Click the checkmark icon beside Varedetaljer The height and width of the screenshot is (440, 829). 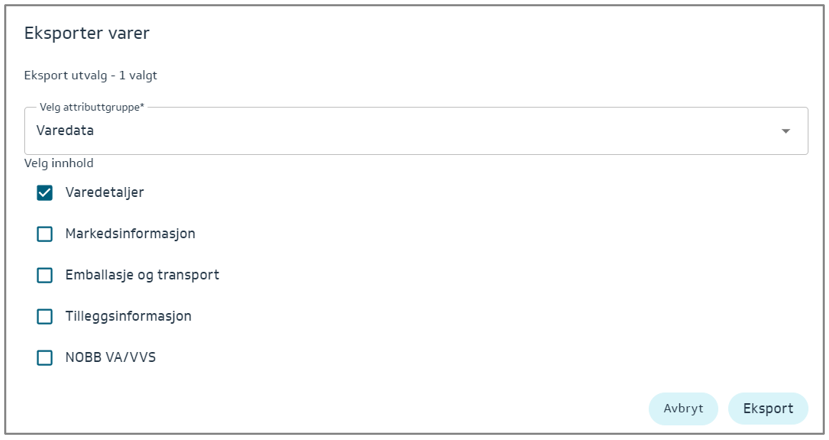click(x=45, y=193)
